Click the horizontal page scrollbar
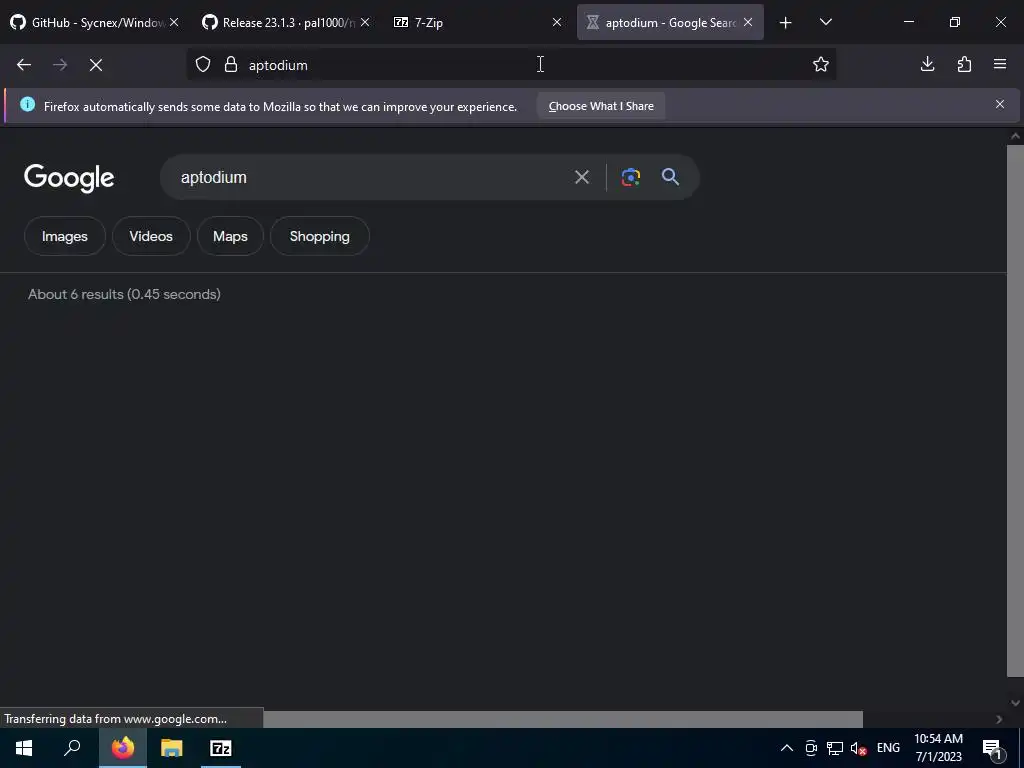The height and width of the screenshot is (768, 1024). tap(563, 719)
